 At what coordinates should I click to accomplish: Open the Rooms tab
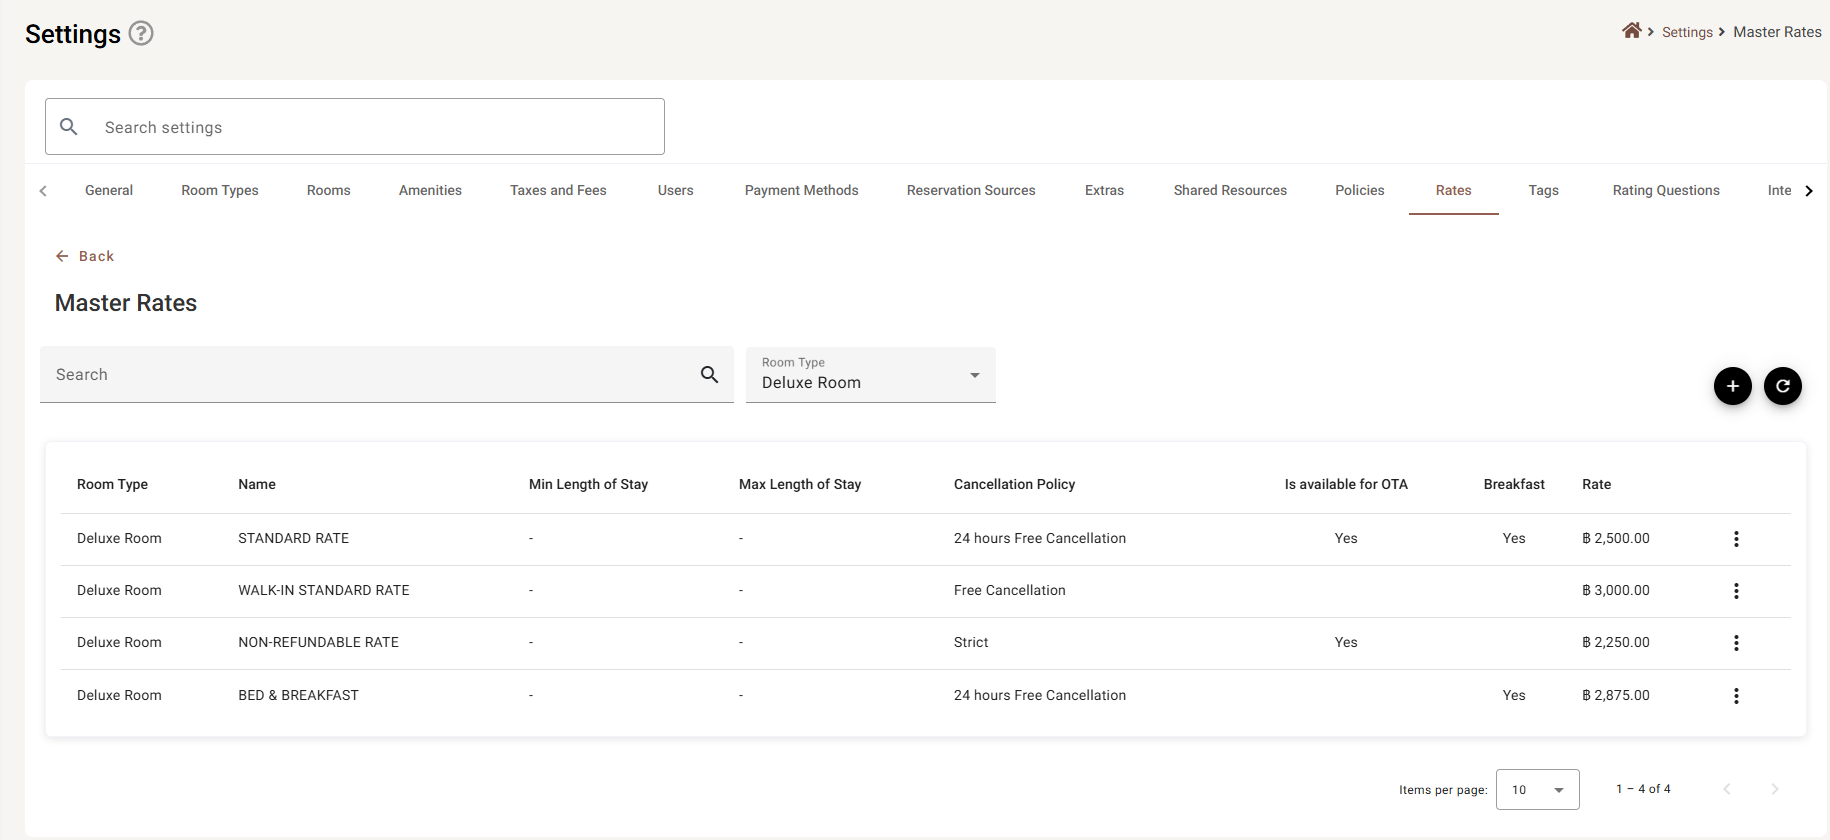(x=328, y=190)
